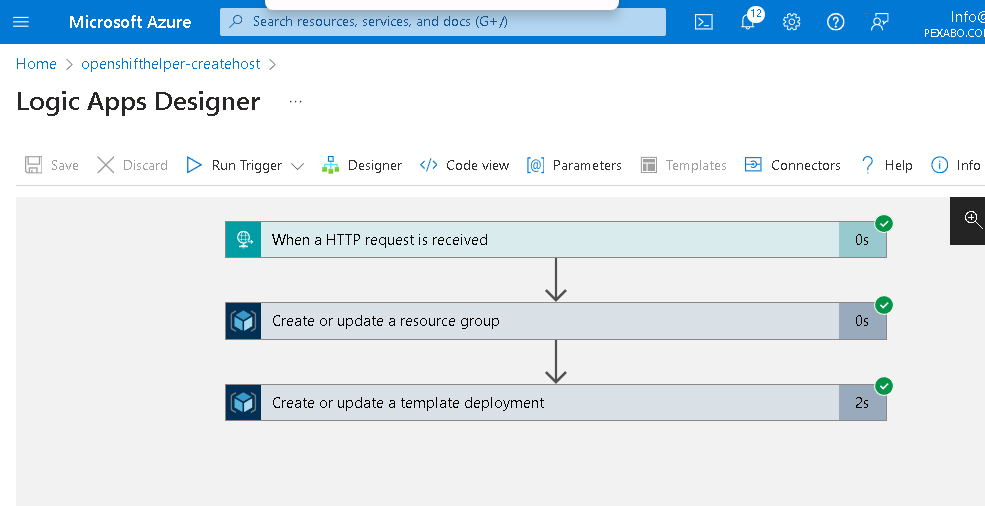Expand the Create or update a template deployment step
985x506 pixels.
pyautogui.click(x=555, y=402)
